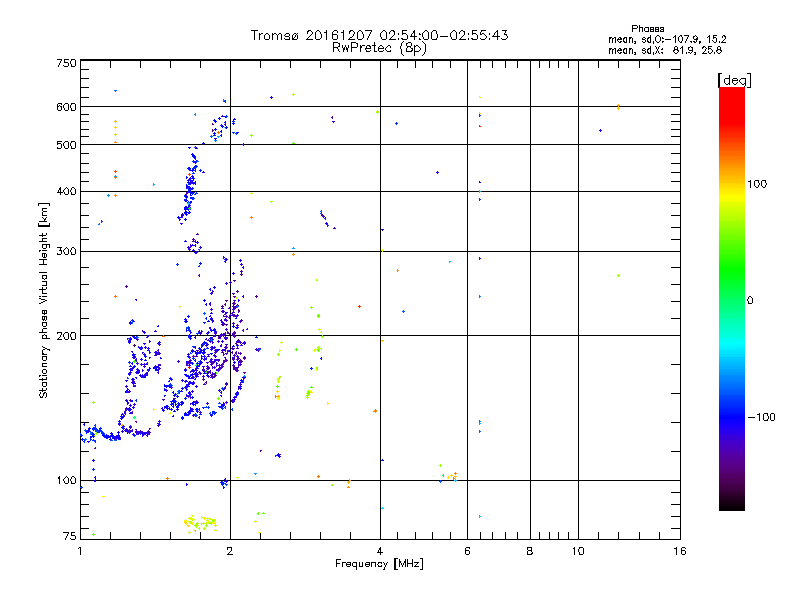This screenshot has height=600, width=800.
Task: Click the 'Phases' statistics heading
Action: coord(647,29)
